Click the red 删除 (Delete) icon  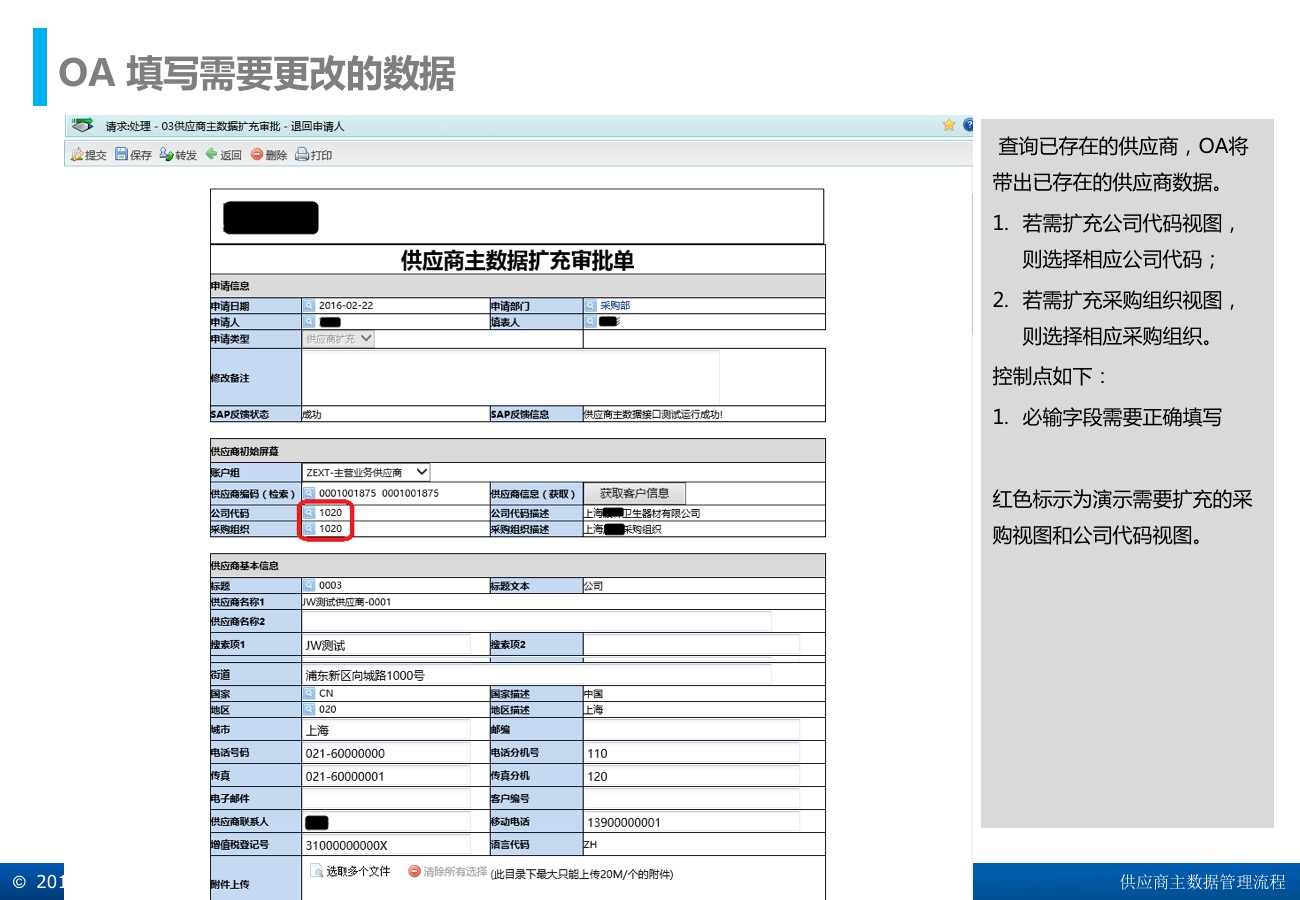tap(257, 155)
